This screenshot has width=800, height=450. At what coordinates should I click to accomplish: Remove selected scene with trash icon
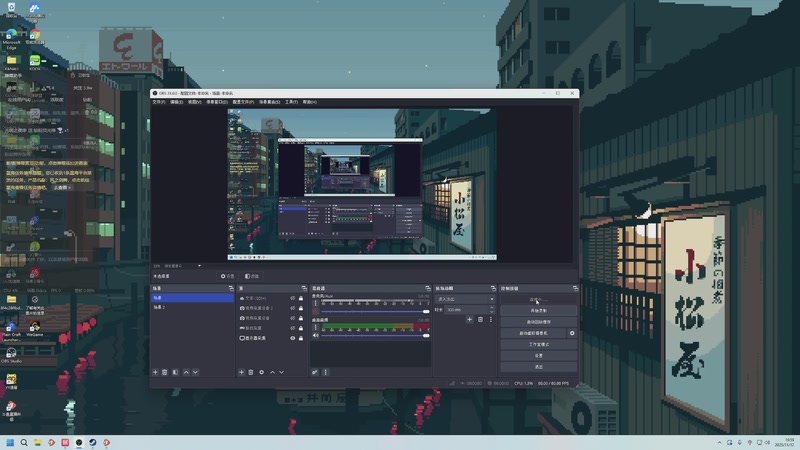pos(165,372)
